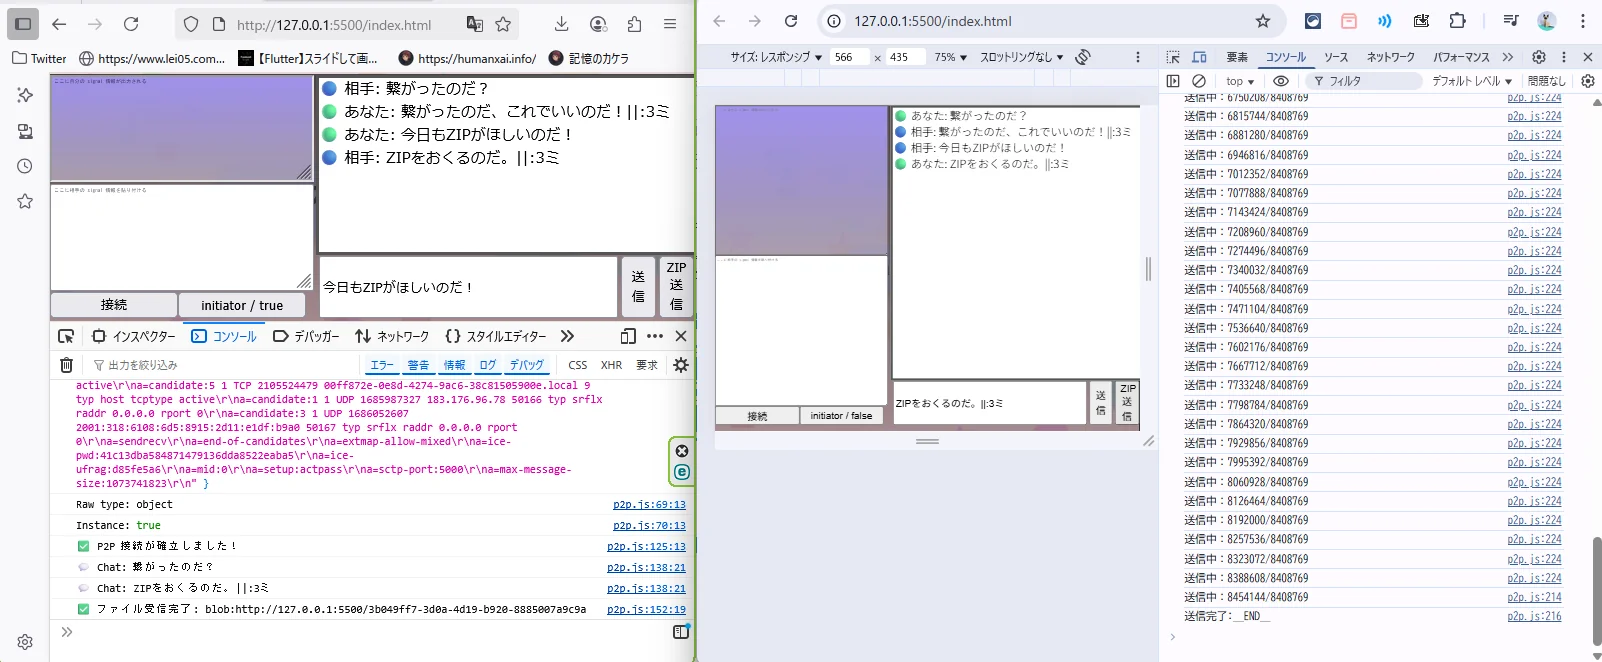
Task: Toggle the Chrome device toolbar icon
Action: coord(1199,57)
